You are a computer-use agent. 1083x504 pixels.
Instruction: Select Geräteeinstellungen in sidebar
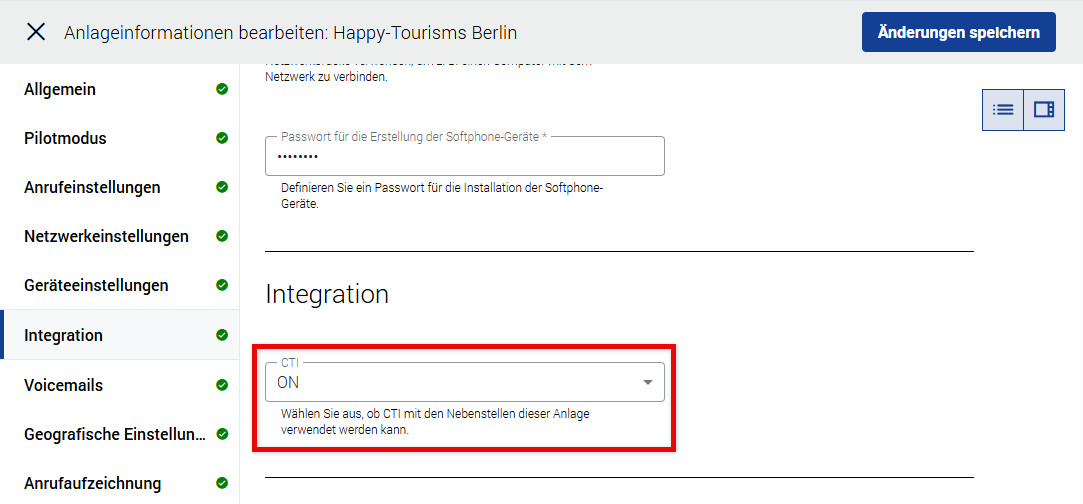click(96, 285)
